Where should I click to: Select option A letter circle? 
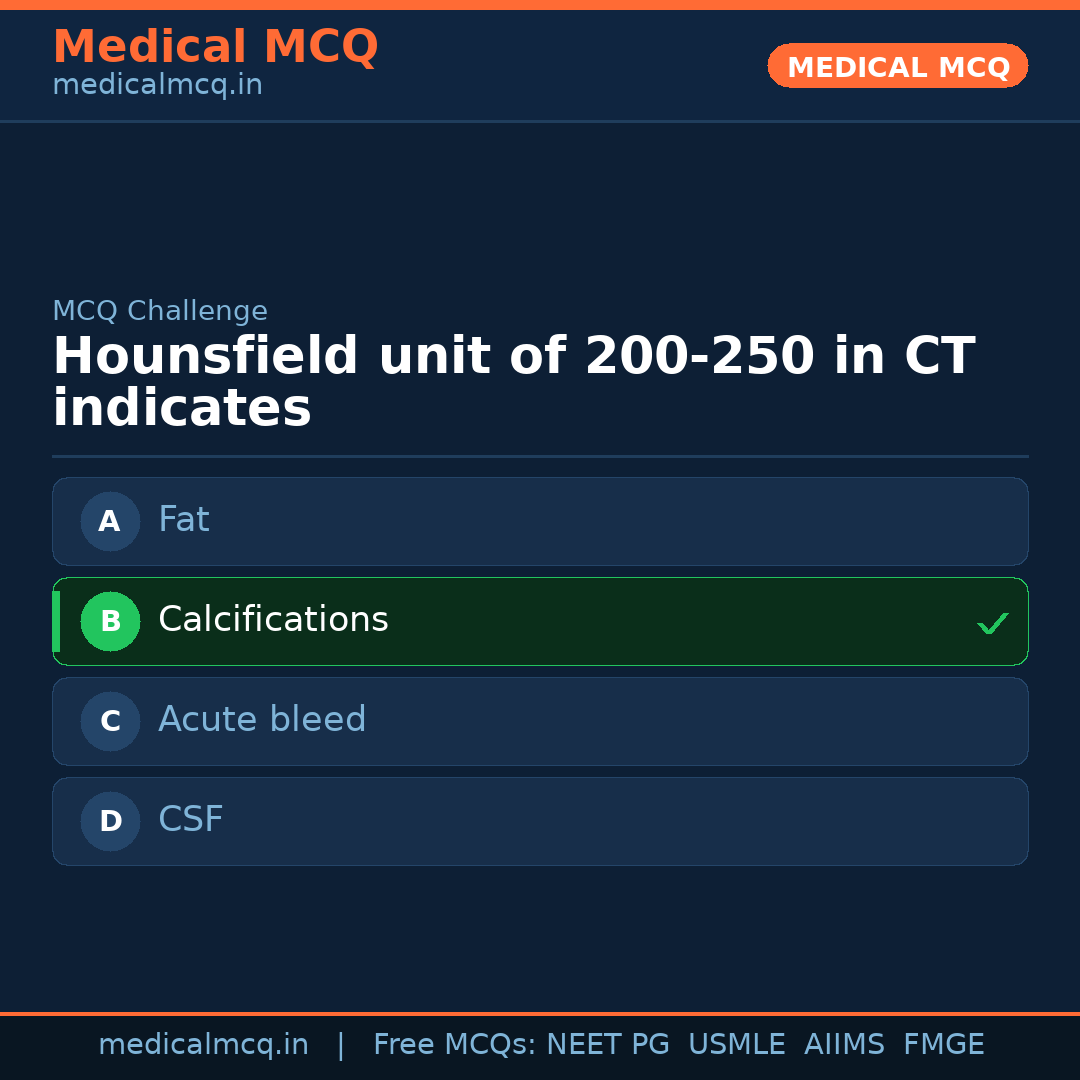click(110, 521)
